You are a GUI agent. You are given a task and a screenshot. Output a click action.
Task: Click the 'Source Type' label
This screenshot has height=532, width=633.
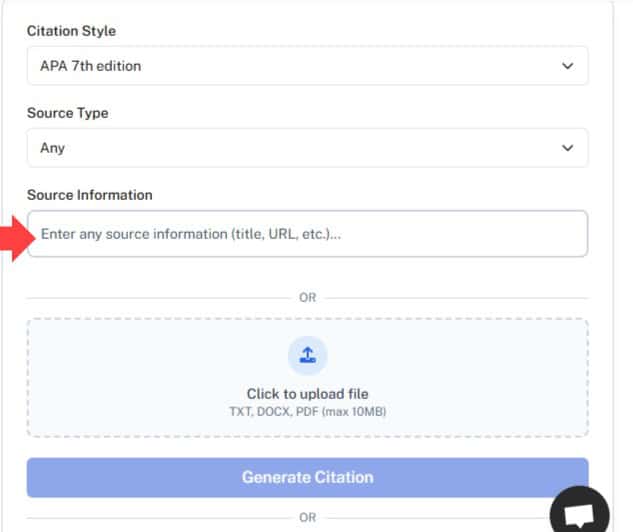click(67, 113)
